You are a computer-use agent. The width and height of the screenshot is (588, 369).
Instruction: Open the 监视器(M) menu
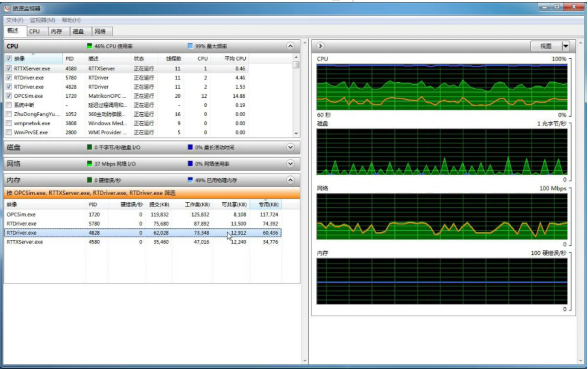point(42,20)
